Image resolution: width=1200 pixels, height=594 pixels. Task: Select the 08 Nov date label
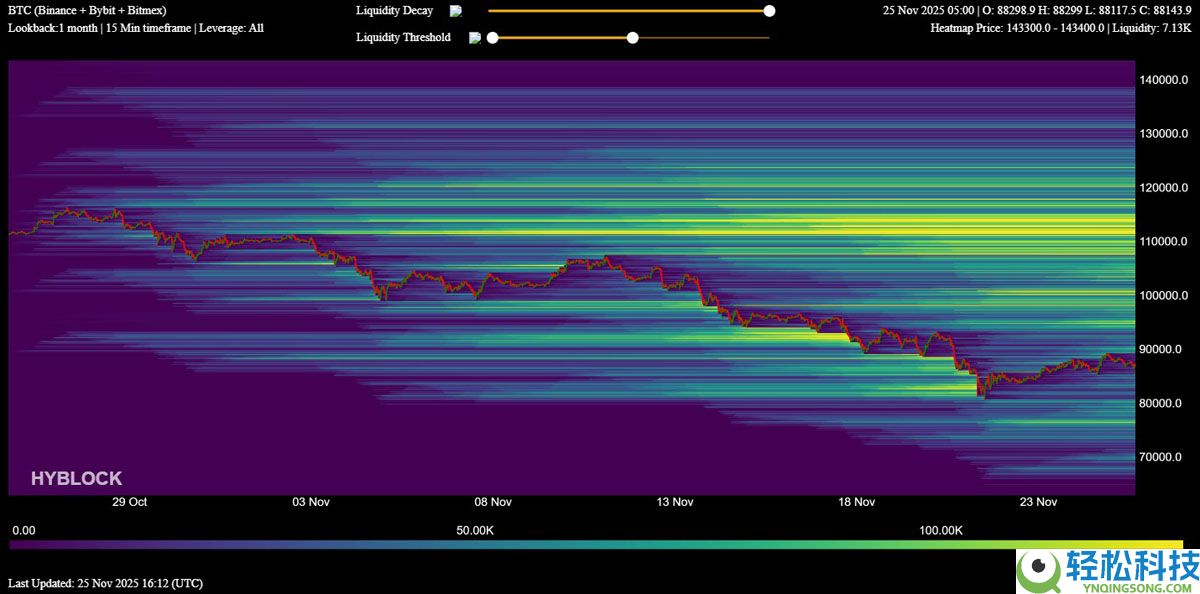(493, 502)
